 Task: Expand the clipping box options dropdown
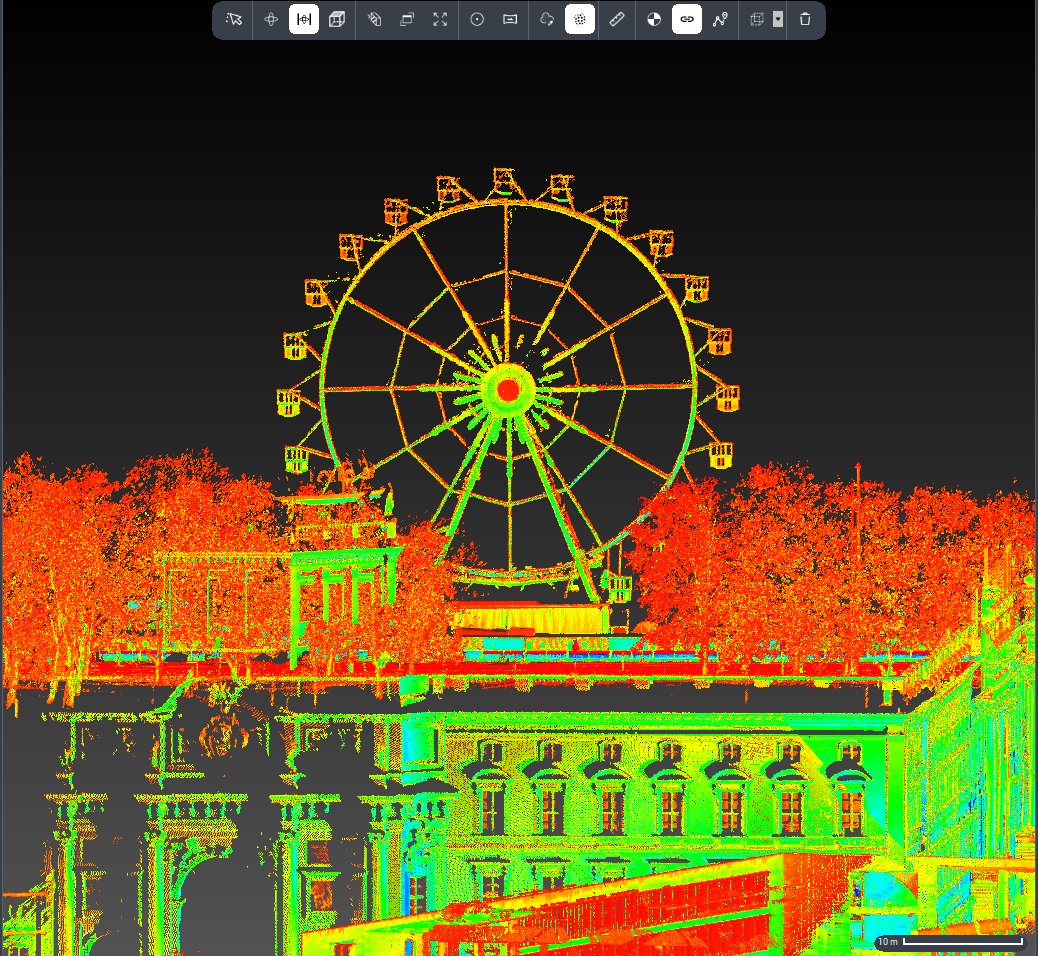pos(776,19)
